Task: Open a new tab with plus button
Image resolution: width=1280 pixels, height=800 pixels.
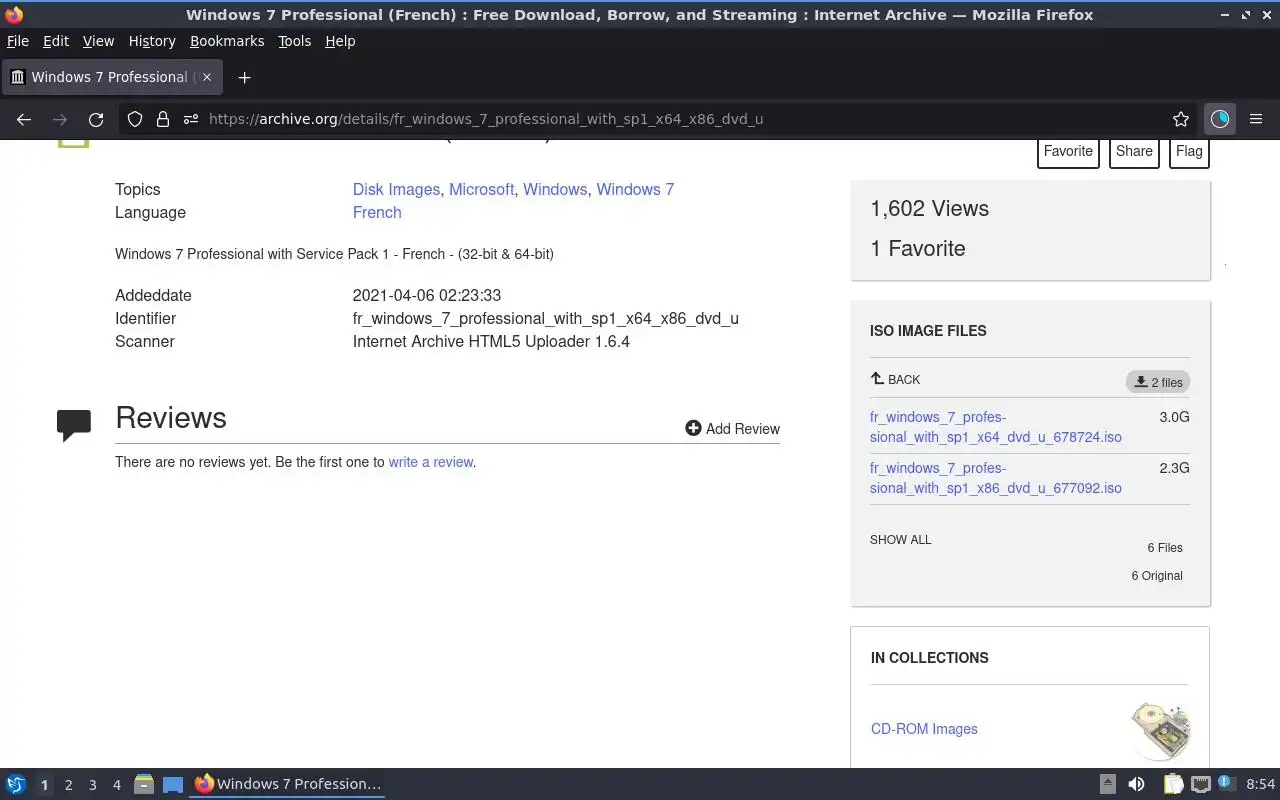Action: coord(244,77)
